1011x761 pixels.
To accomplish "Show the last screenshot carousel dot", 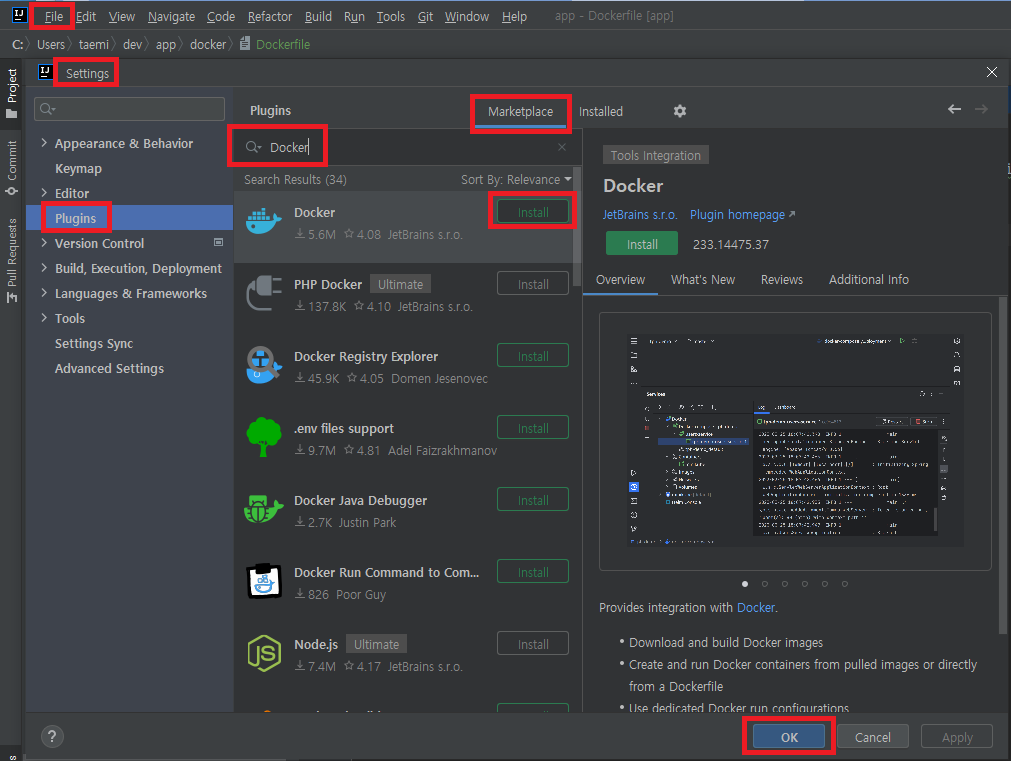I will (845, 584).
